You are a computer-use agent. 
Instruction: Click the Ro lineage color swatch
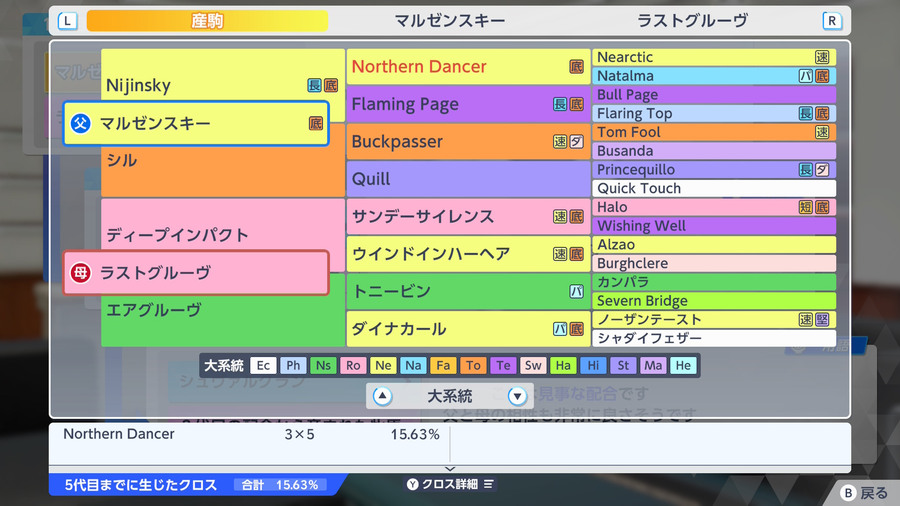(353, 365)
